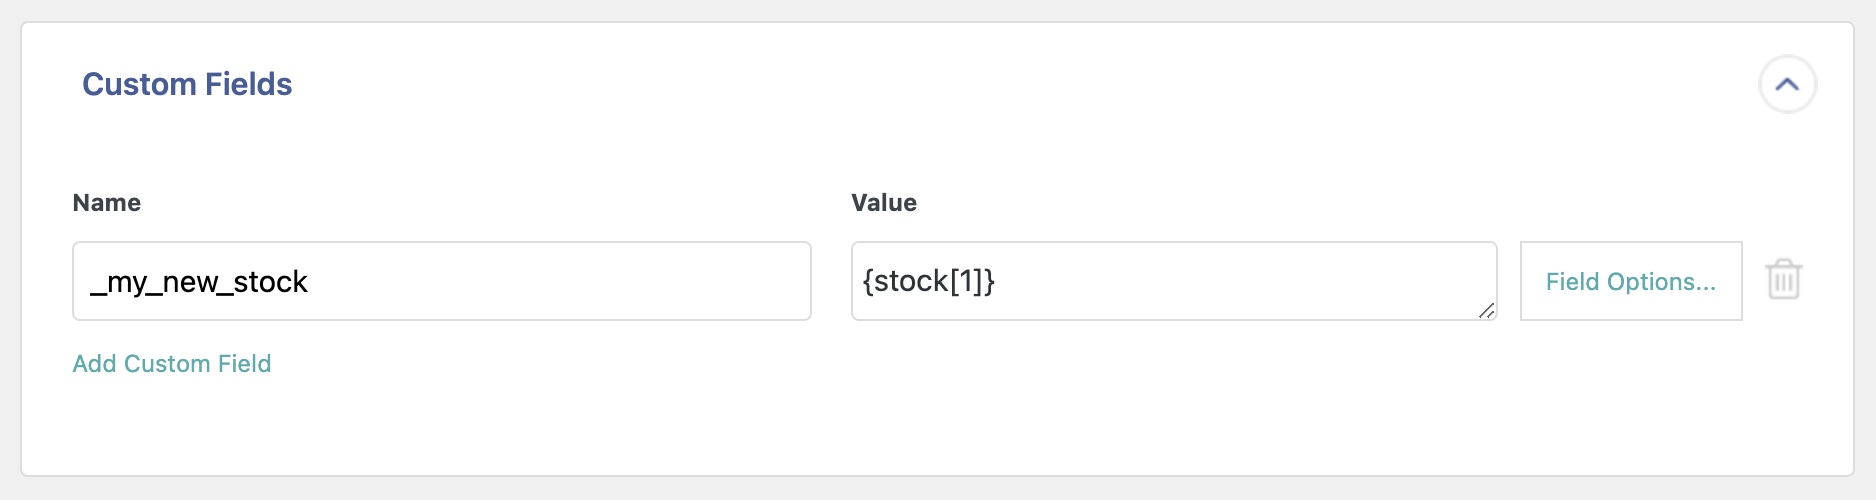The height and width of the screenshot is (500, 1876).
Task: Hide Custom Fields section with the arrow toggle
Action: (x=1787, y=85)
